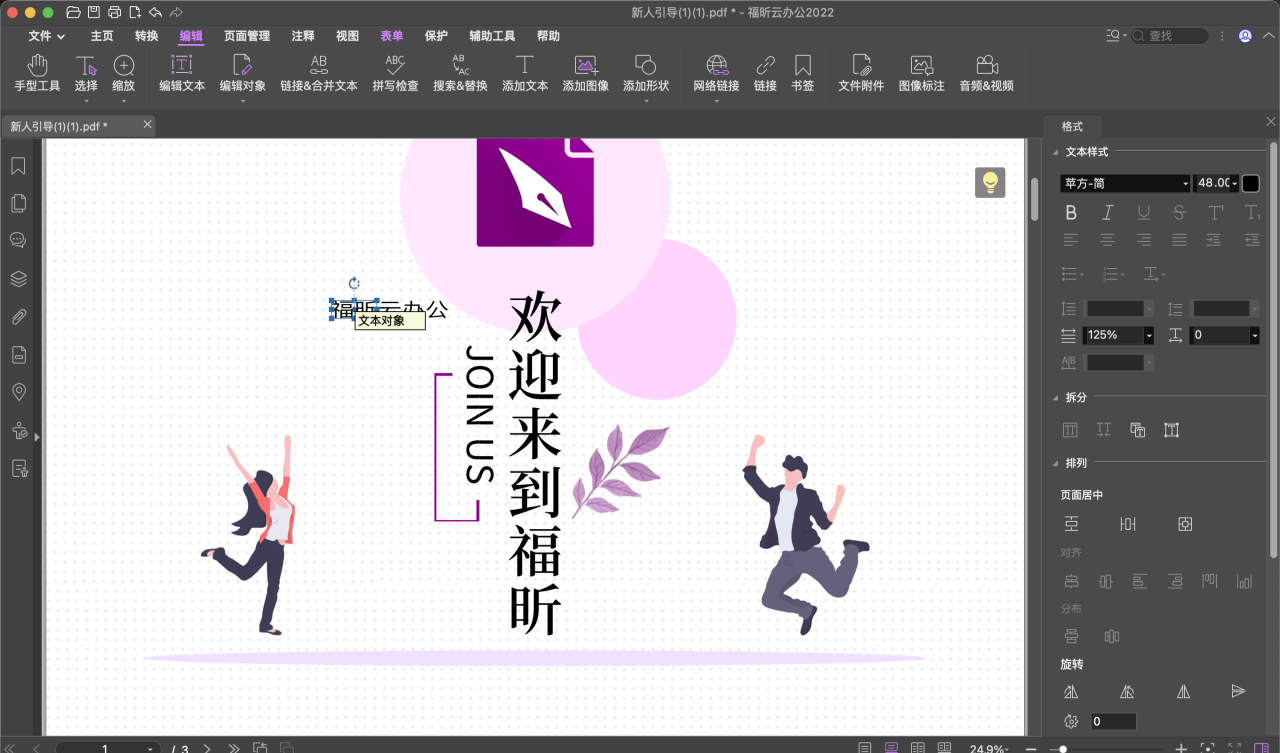Click the yellow tip lightbulb button on the page

pos(990,183)
